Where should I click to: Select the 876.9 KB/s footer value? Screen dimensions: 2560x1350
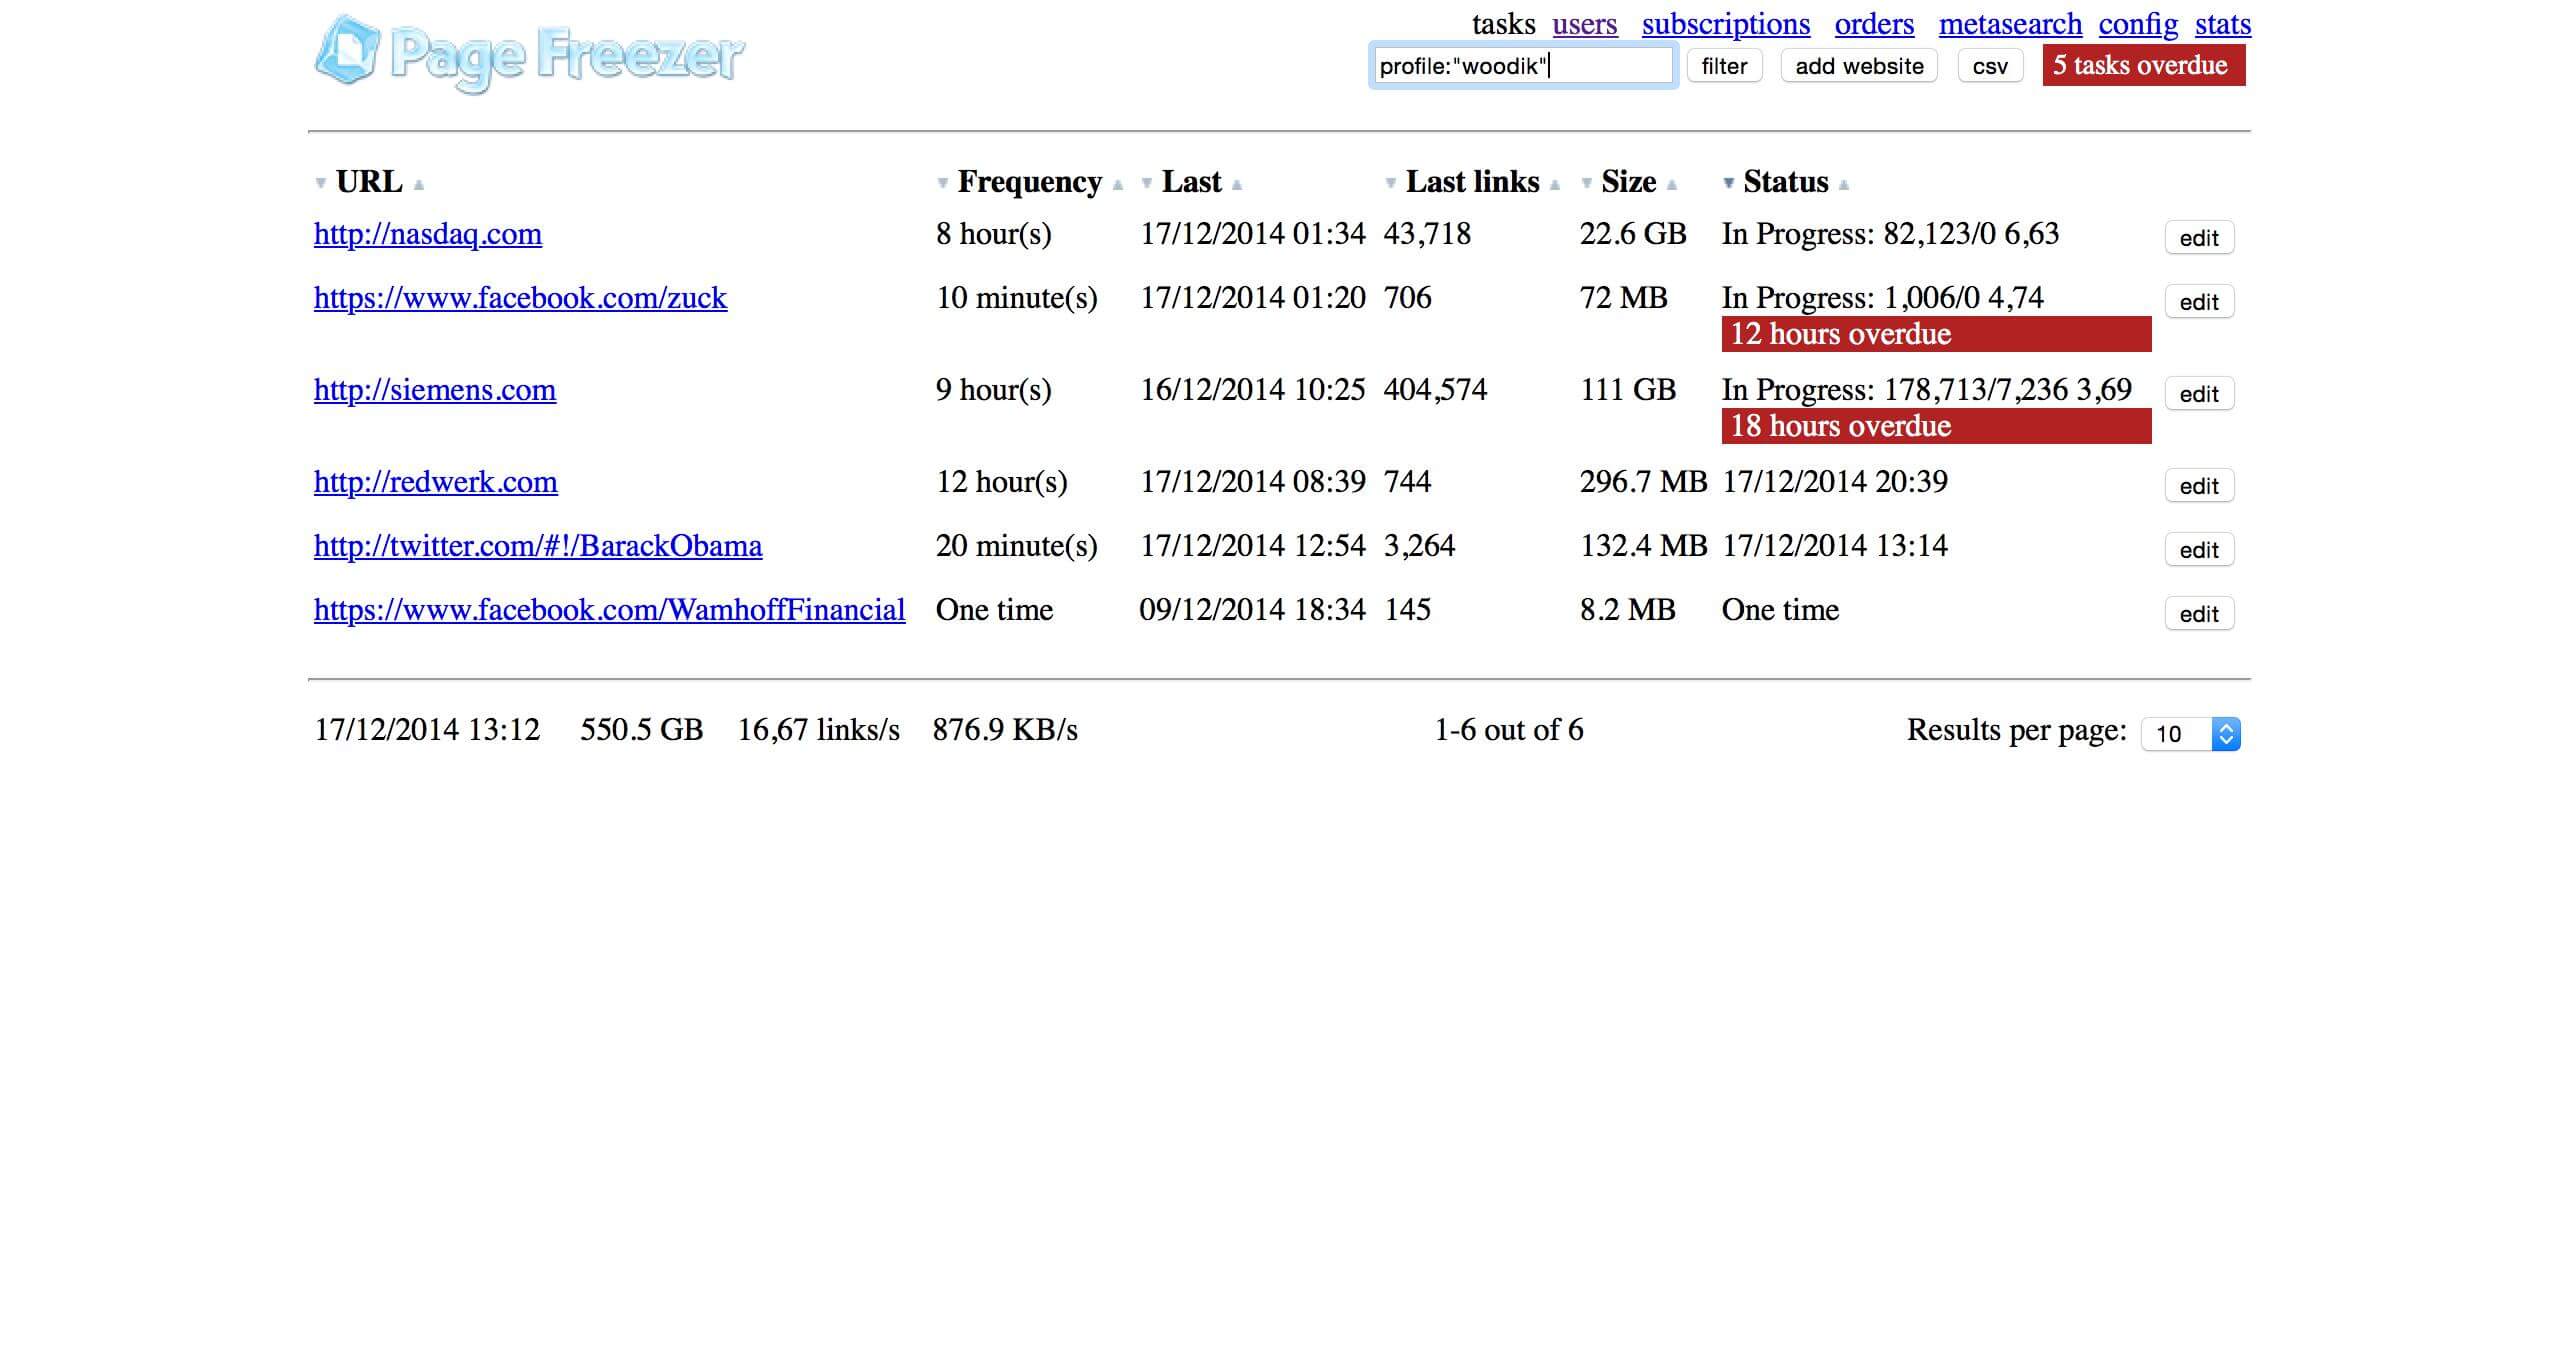click(x=1005, y=730)
